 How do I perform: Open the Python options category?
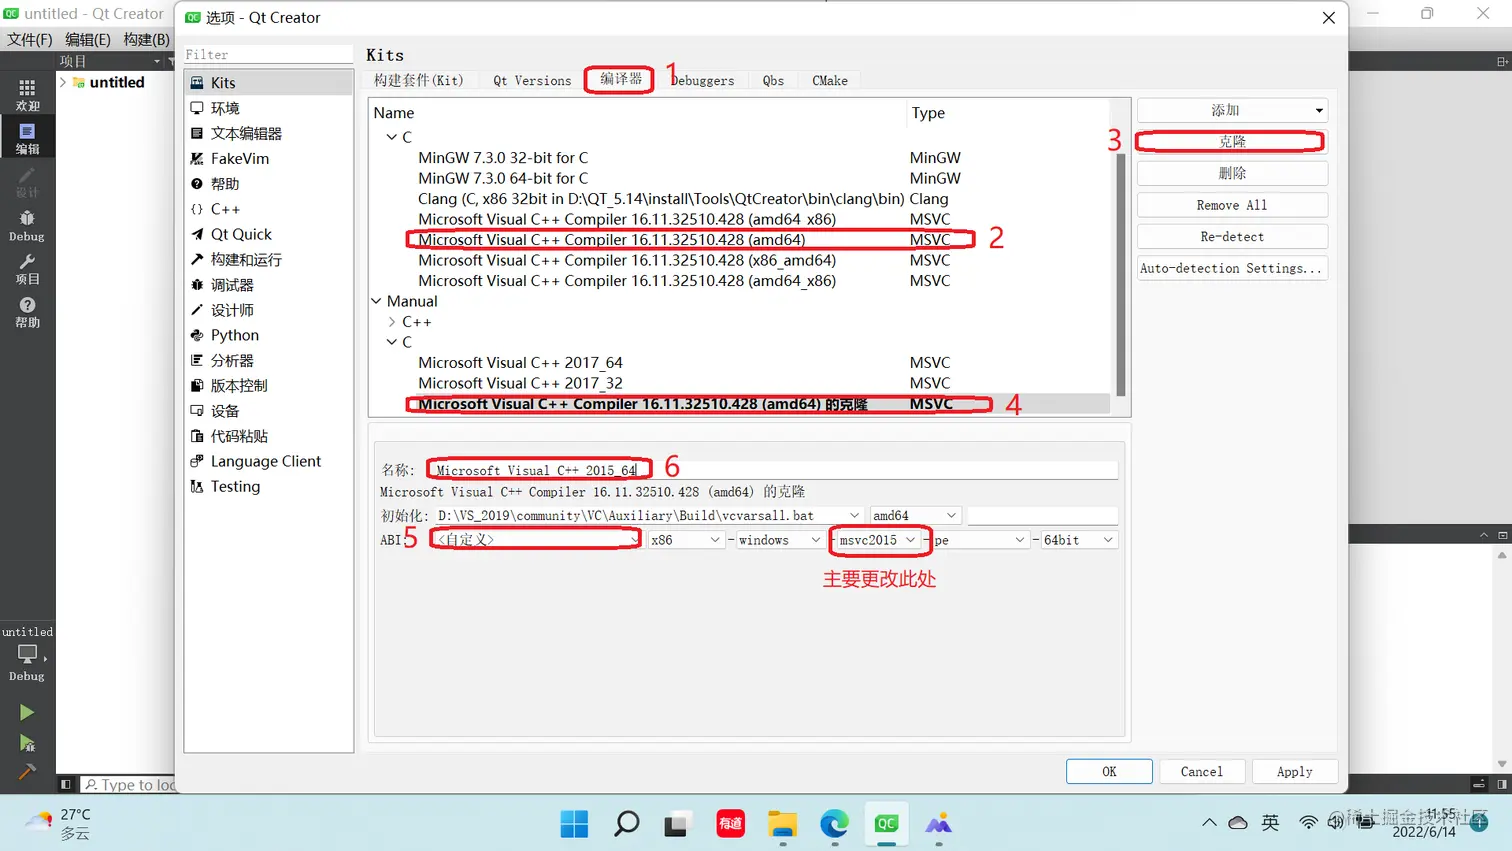[269, 335]
